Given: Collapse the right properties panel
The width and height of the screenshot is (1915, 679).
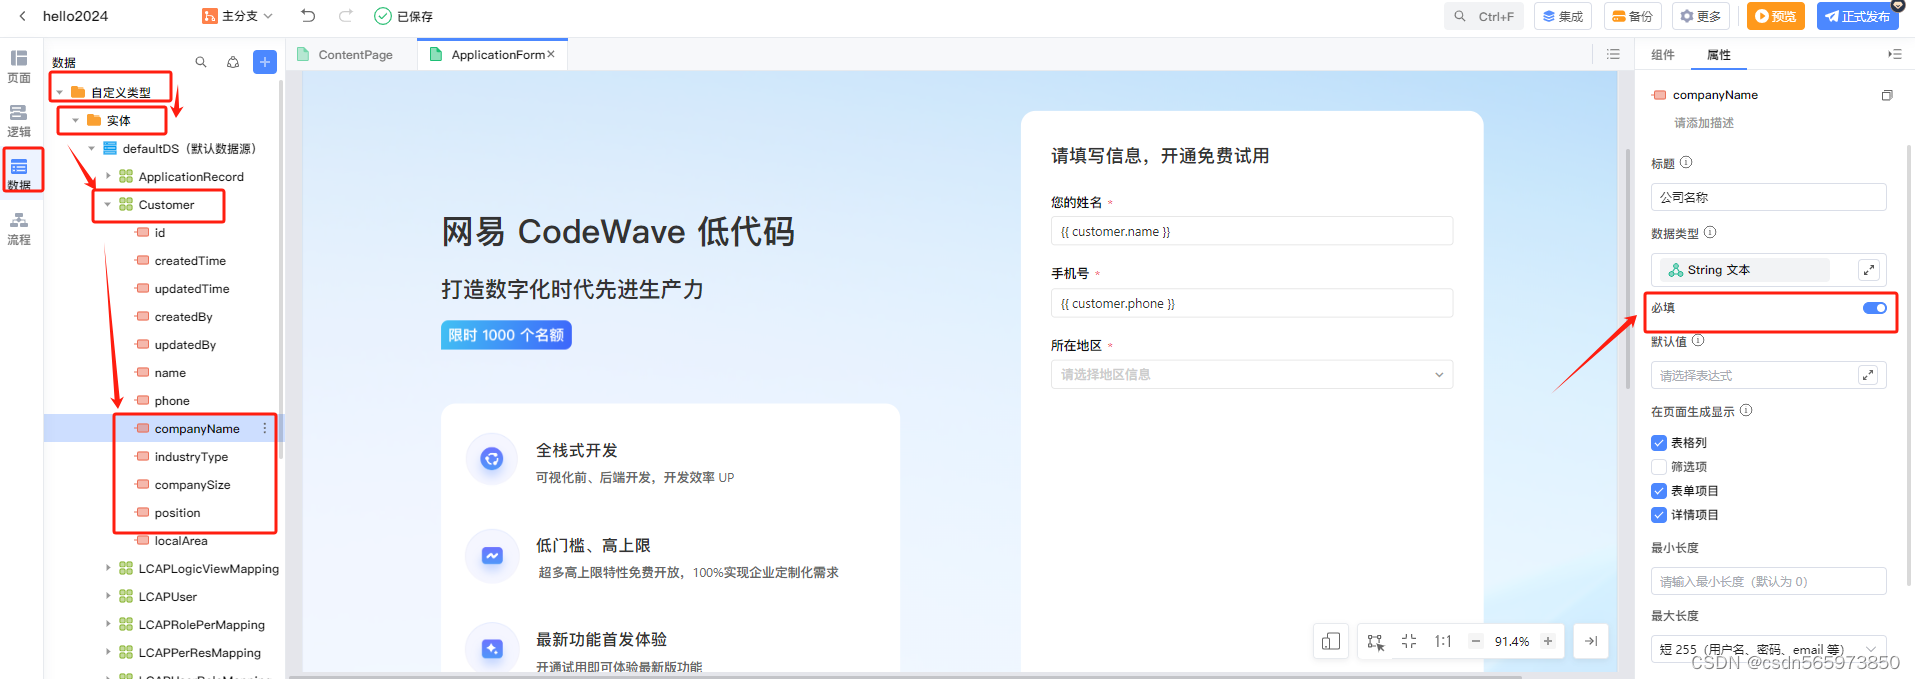Looking at the screenshot, I should (1894, 54).
